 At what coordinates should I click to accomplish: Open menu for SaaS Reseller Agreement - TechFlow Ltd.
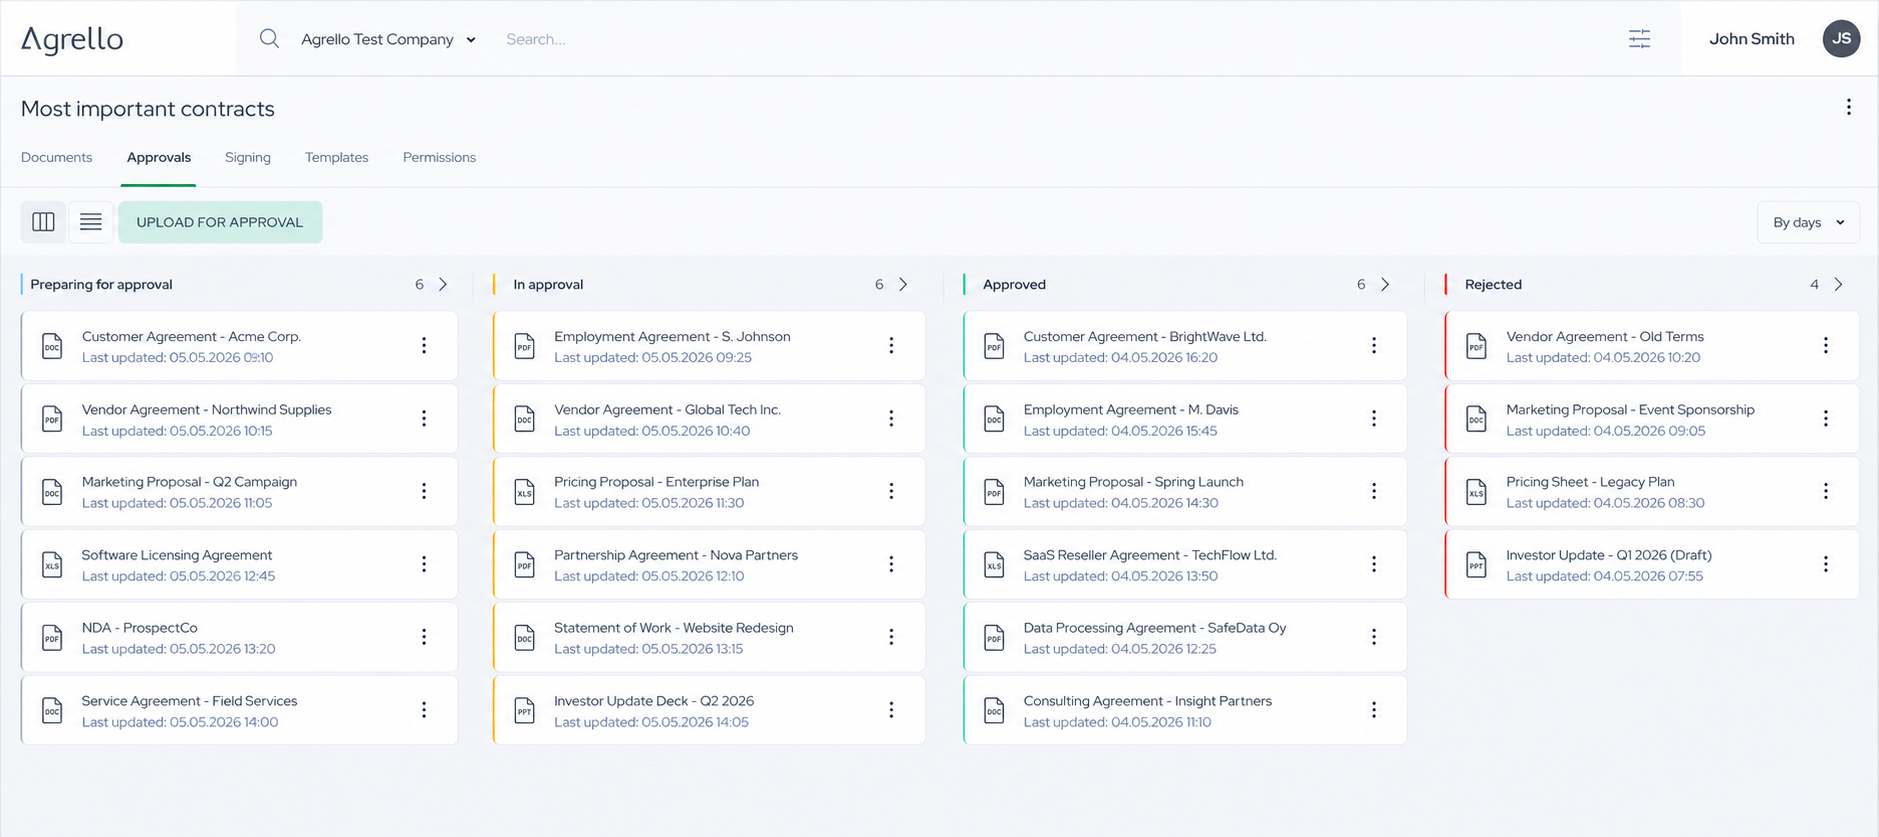pyautogui.click(x=1374, y=564)
